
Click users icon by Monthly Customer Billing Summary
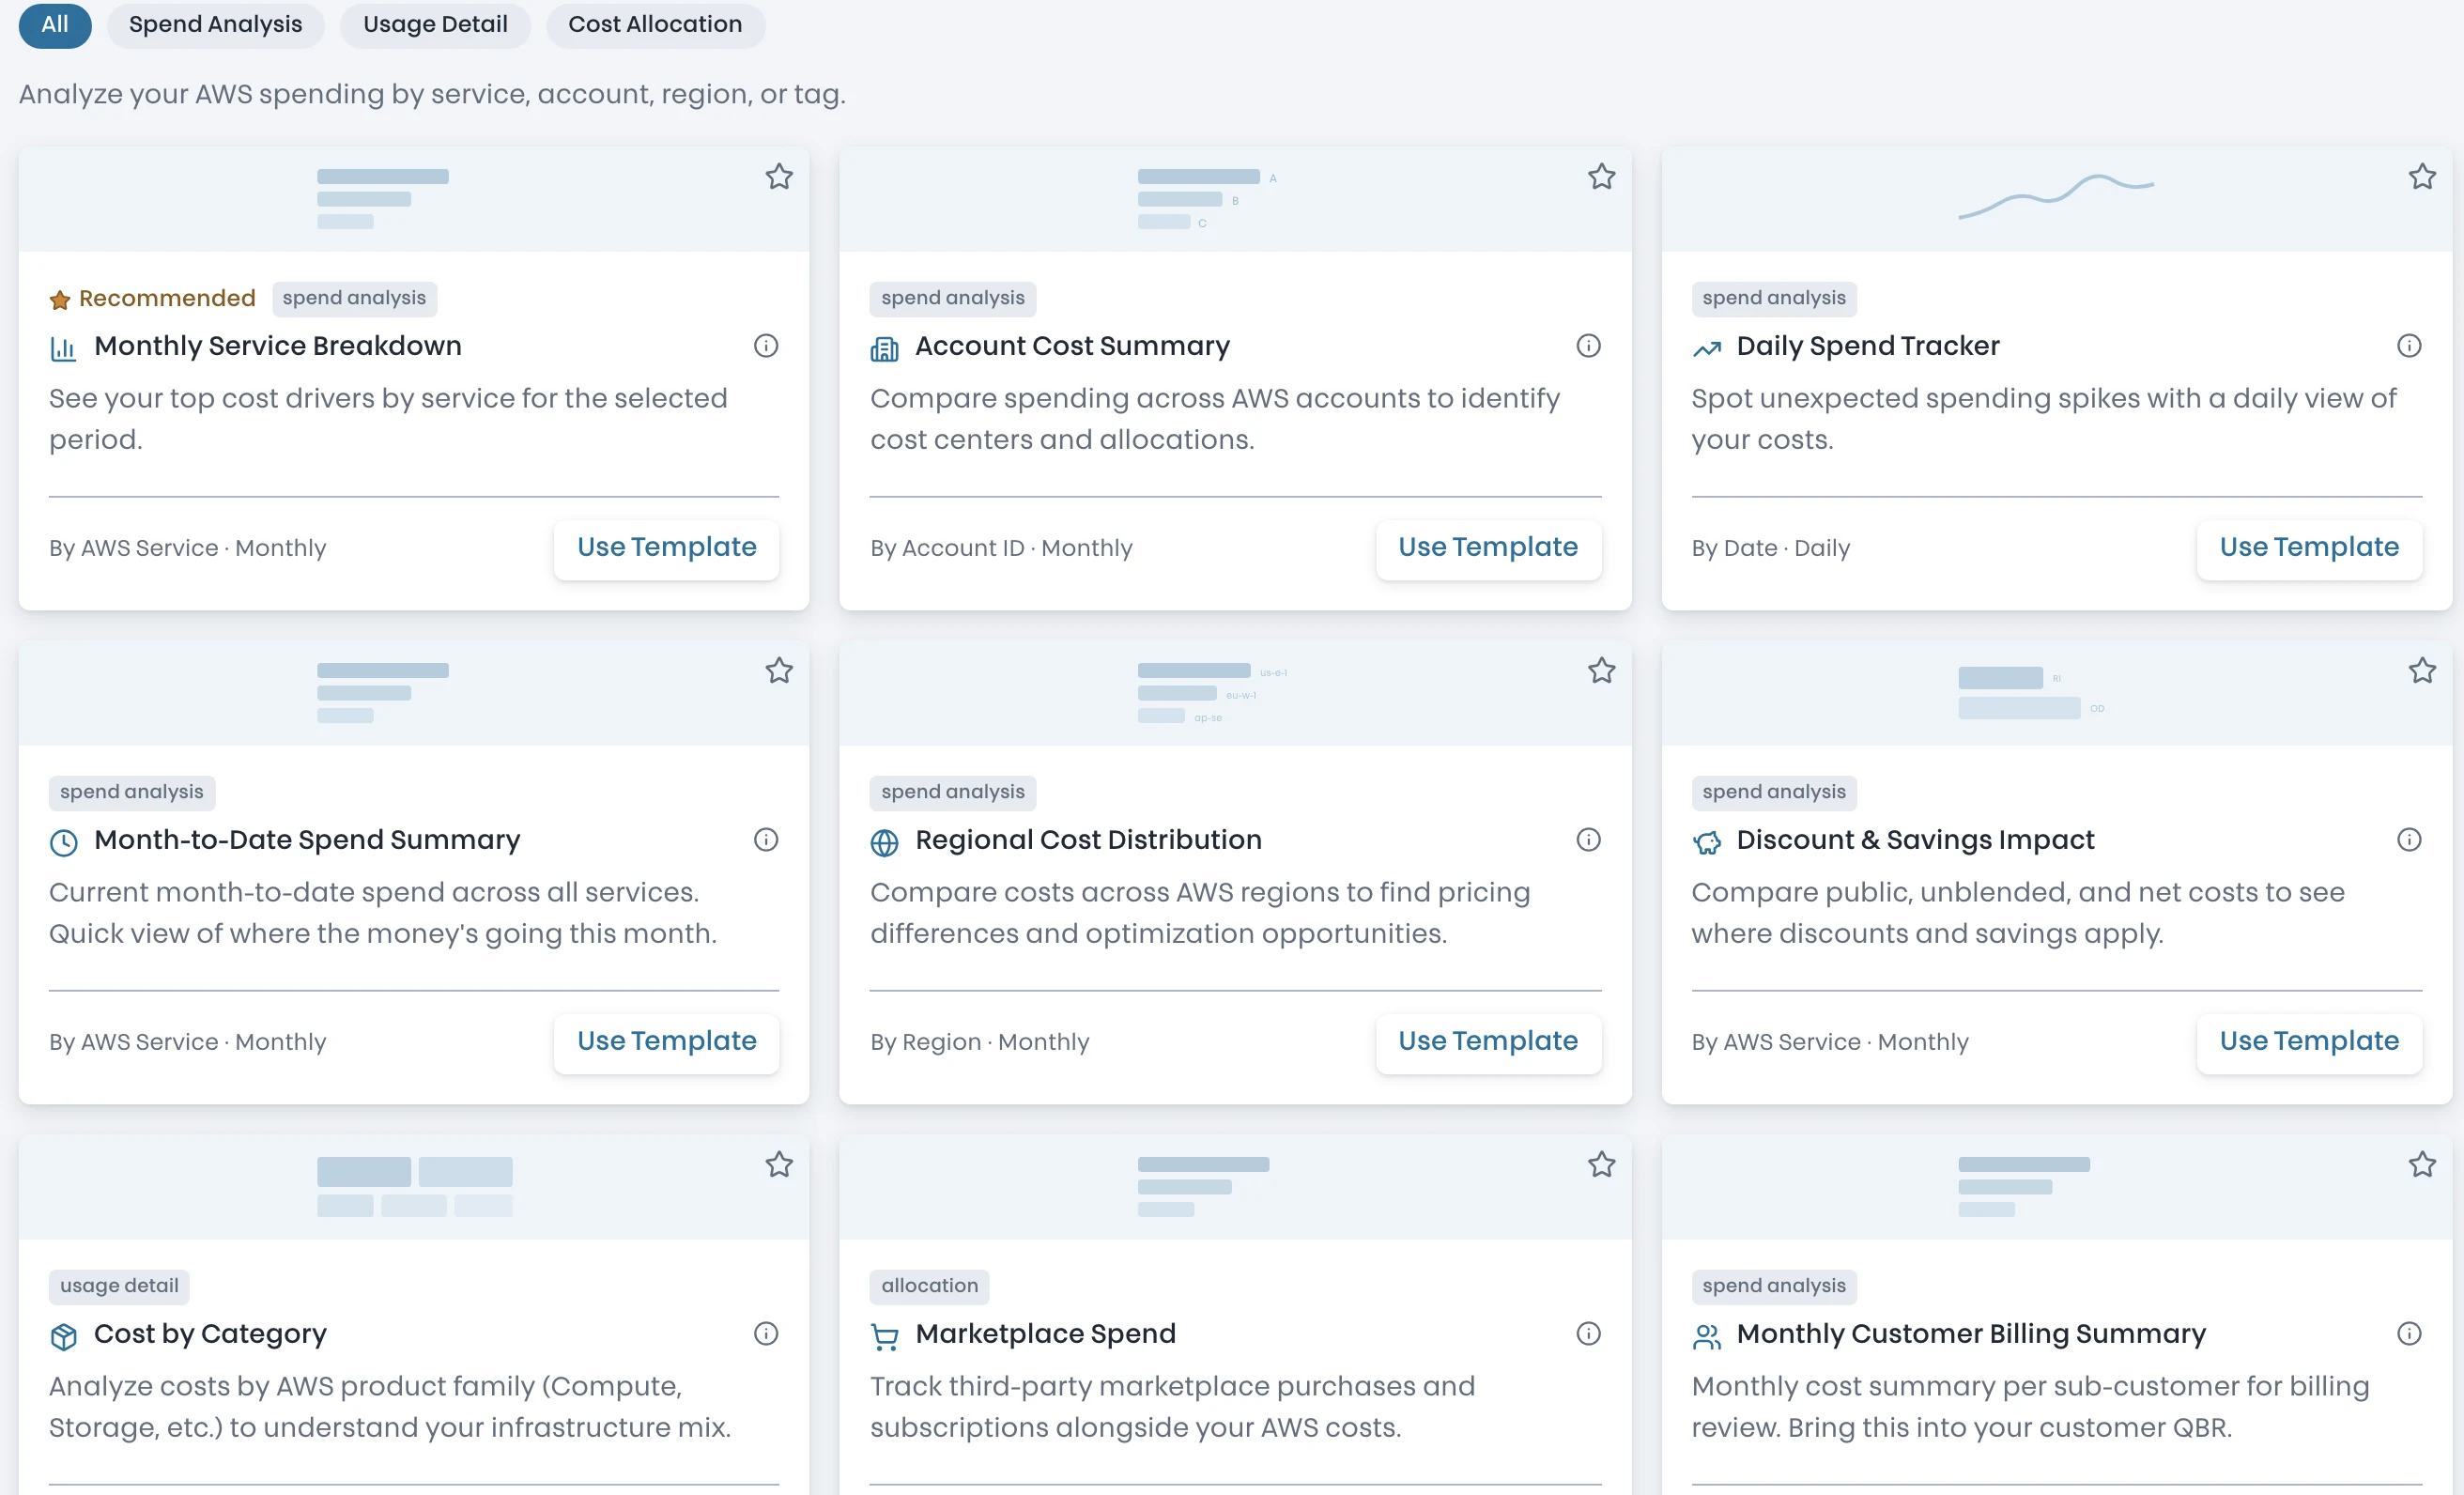1706,1337
